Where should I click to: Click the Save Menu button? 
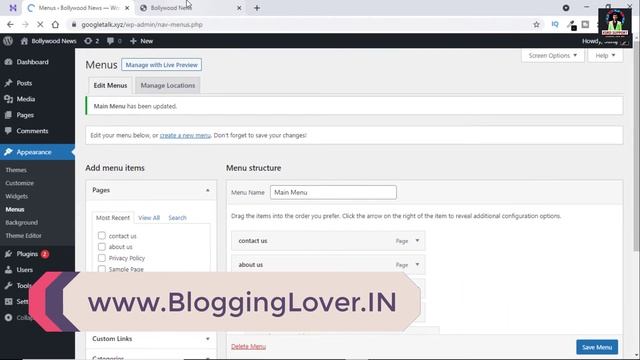[x=597, y=347]
